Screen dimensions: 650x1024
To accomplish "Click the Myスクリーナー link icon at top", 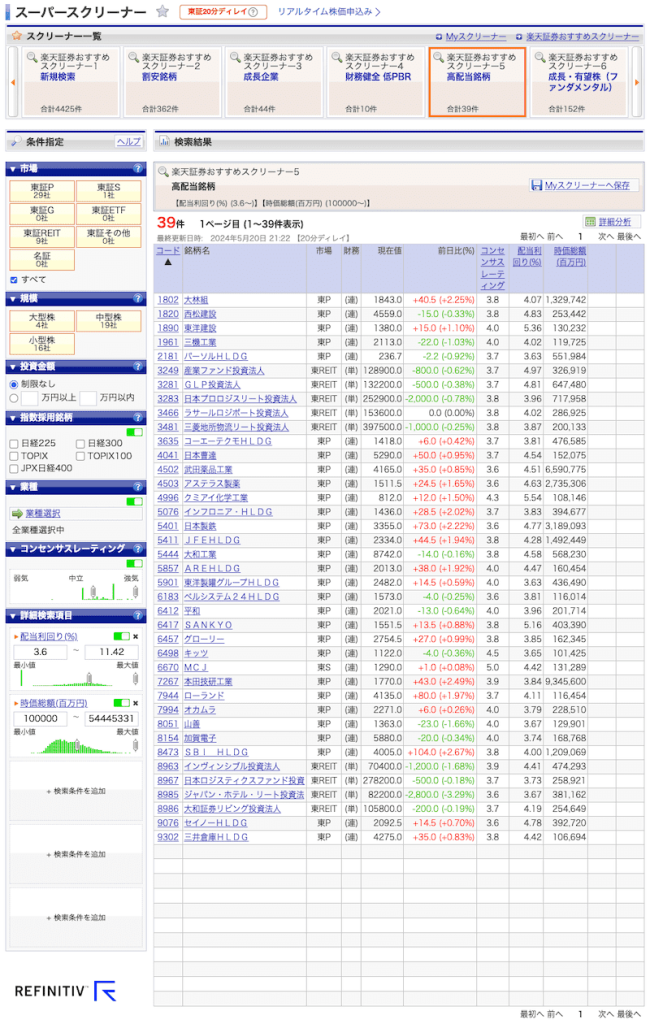I will (439, 37).
